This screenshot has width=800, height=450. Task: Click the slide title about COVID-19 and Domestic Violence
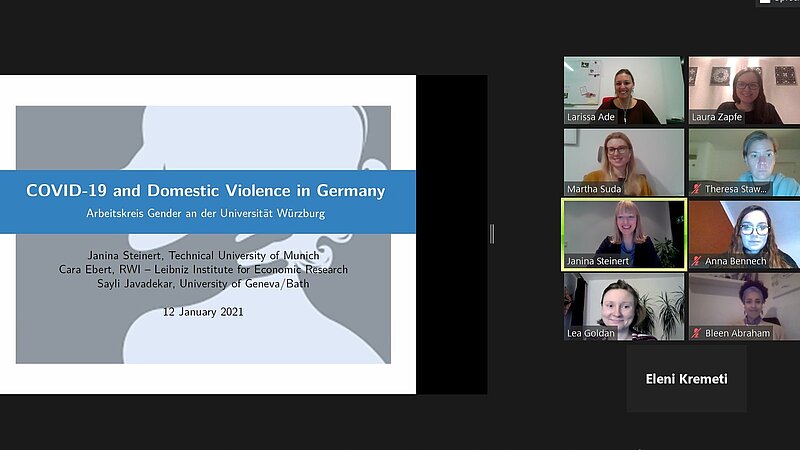click(205, 190)
